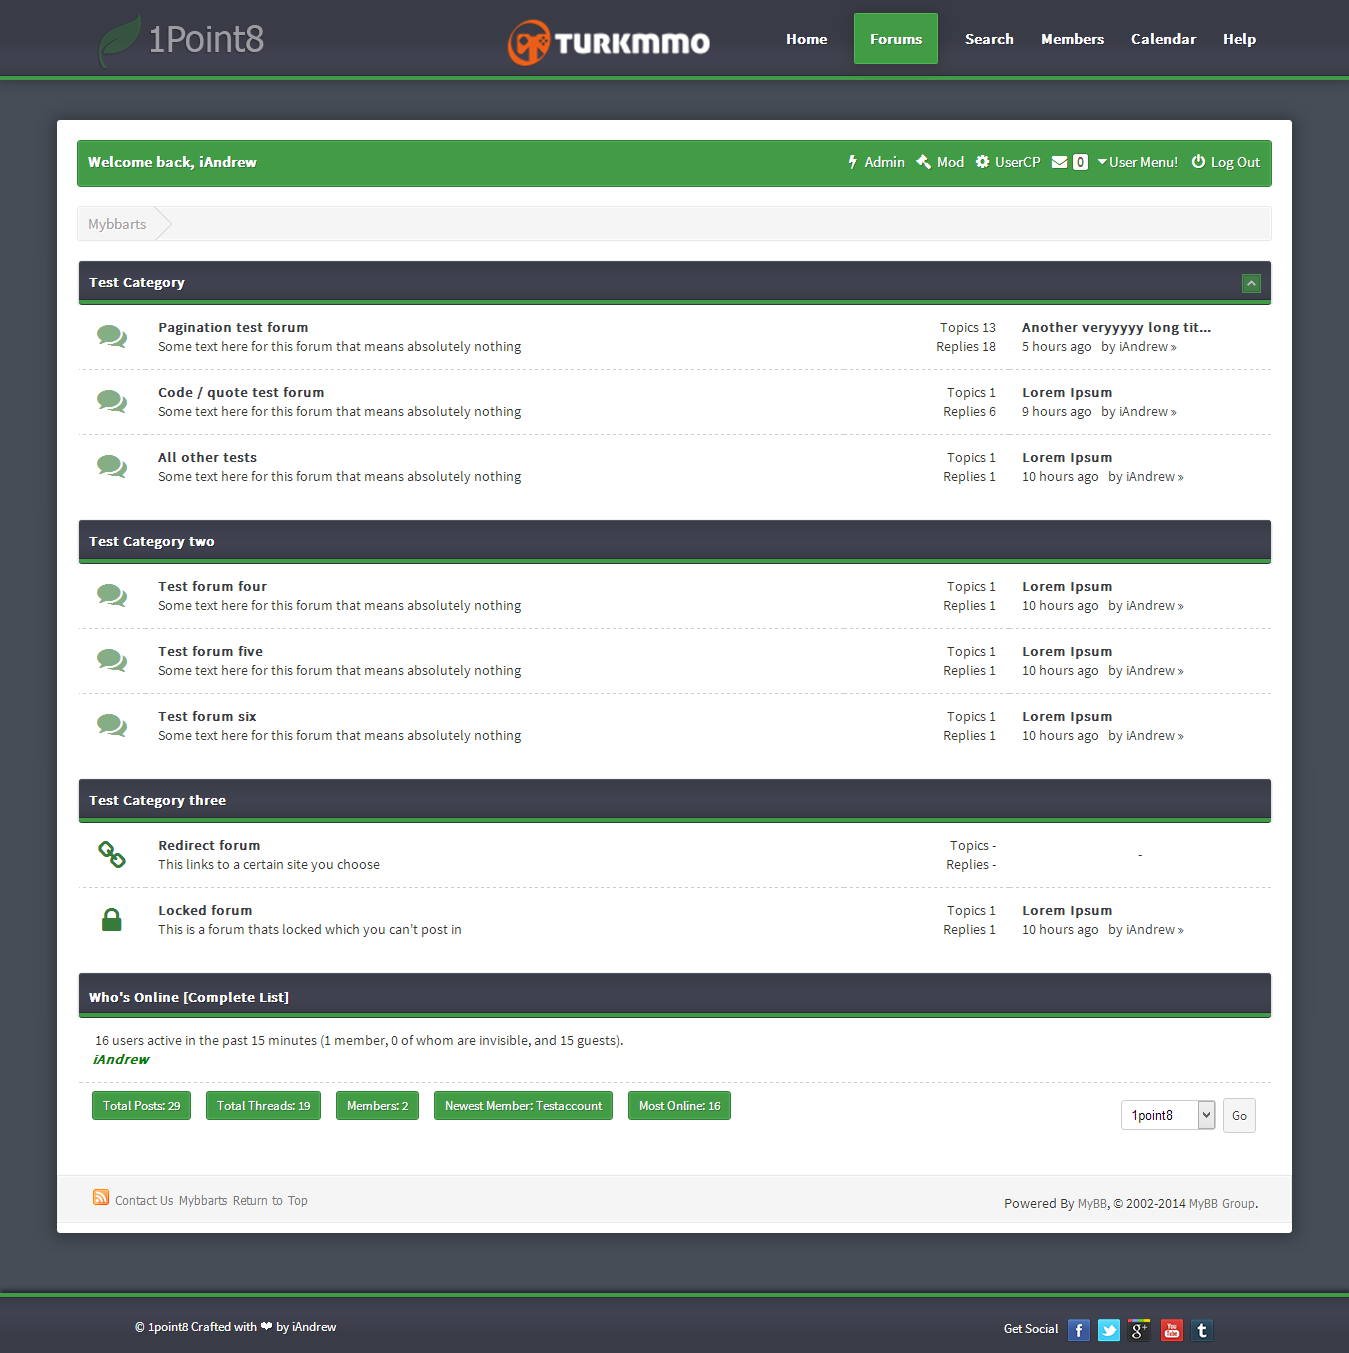Open Test forum four link
Screen dimensions: 1349x1353
coord(212,586)
